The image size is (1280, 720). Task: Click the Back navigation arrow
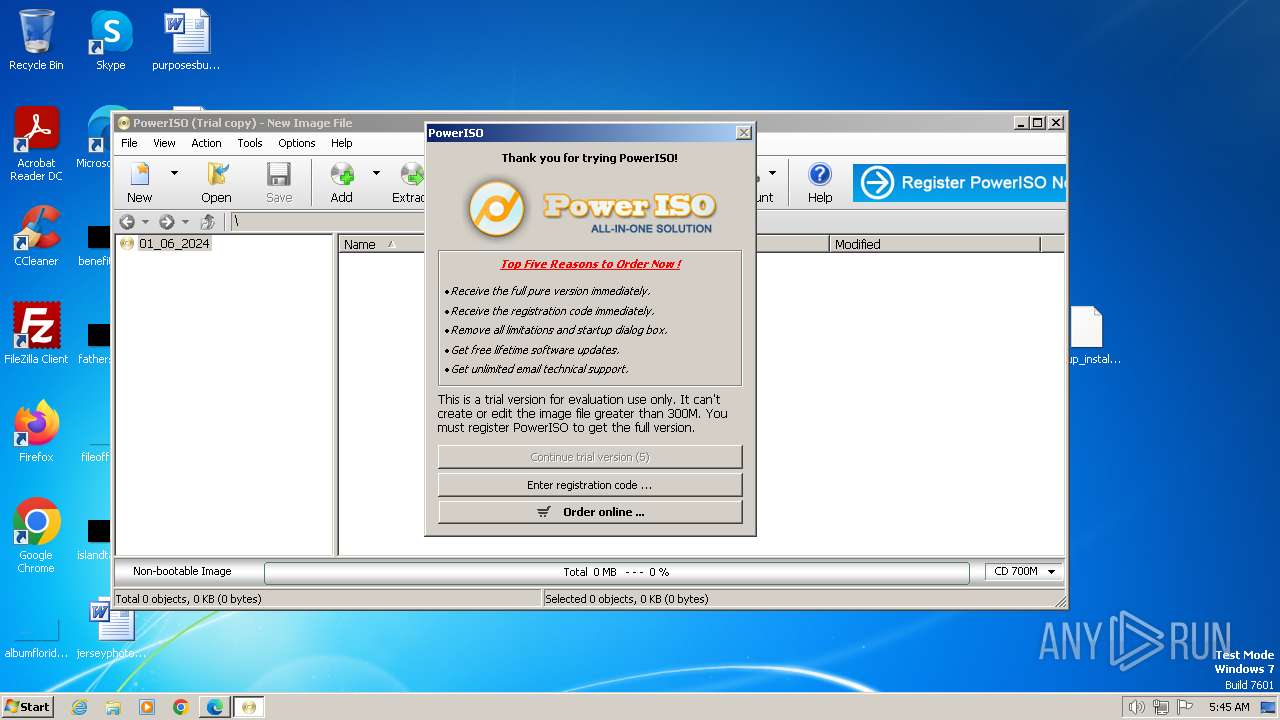(127, 222)
